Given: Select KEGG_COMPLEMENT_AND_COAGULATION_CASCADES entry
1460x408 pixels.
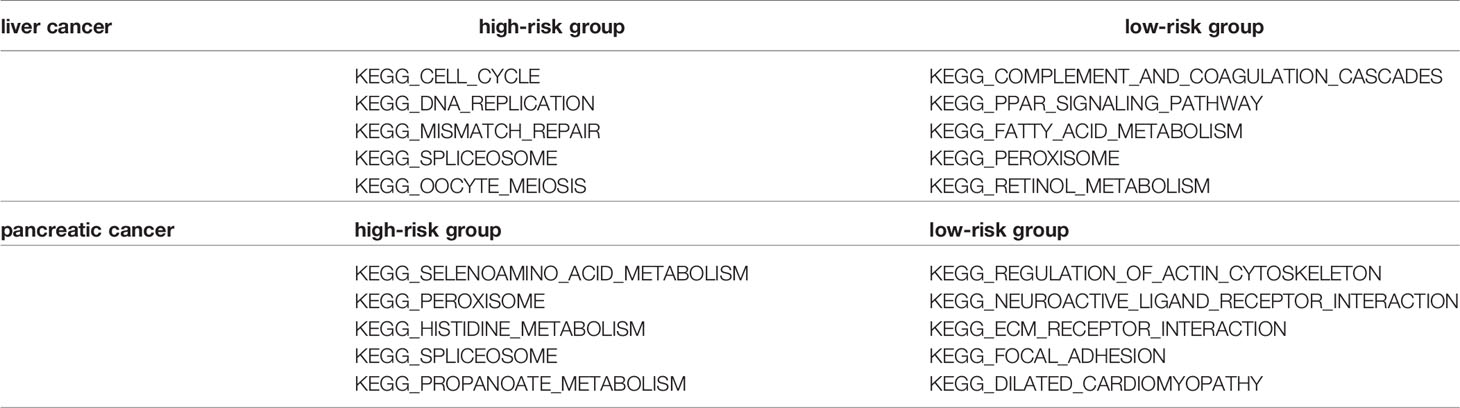Looking at the screenshot, I should pos(1186,77).
